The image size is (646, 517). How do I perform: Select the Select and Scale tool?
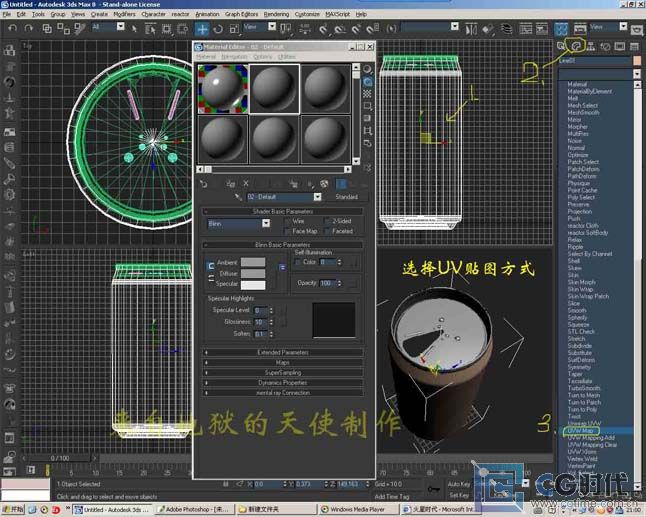[234, 29]
